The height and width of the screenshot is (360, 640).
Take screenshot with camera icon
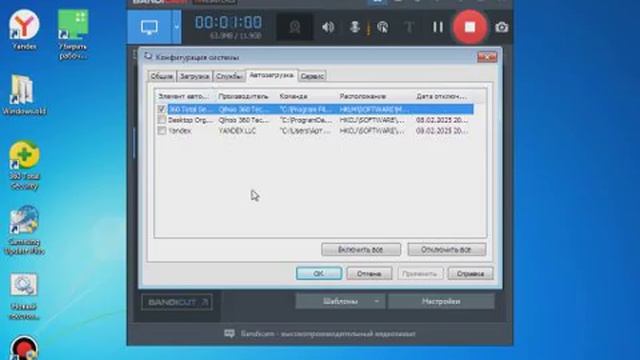click(502, 27)
